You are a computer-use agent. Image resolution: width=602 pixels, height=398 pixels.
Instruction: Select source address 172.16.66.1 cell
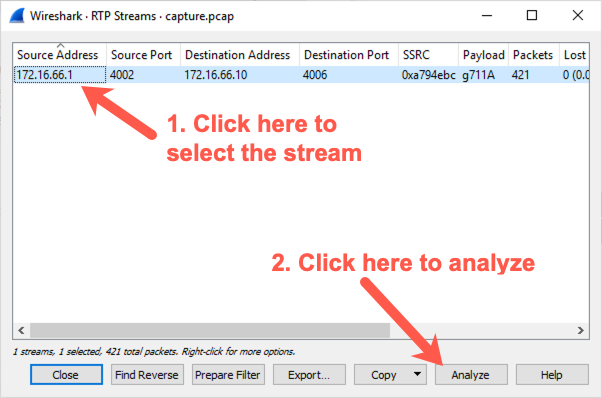coord(60,74)
